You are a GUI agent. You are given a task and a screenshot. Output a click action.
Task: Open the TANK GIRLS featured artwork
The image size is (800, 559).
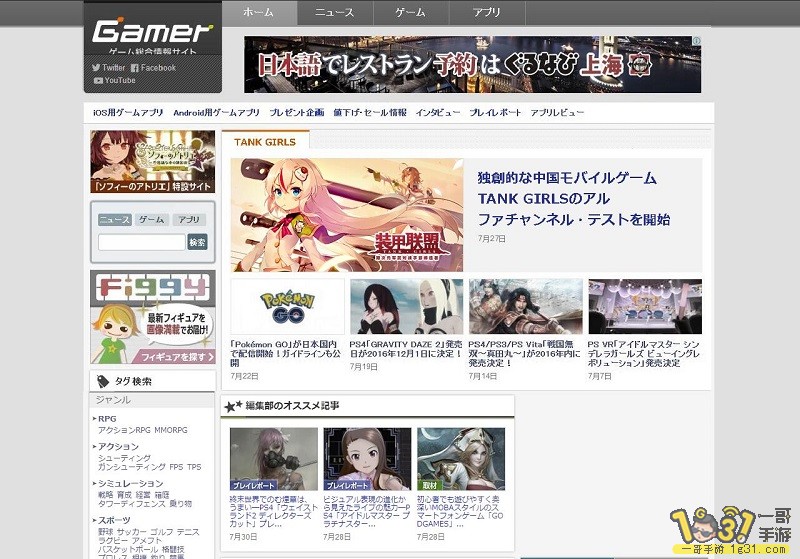click(x=347, y=215)
